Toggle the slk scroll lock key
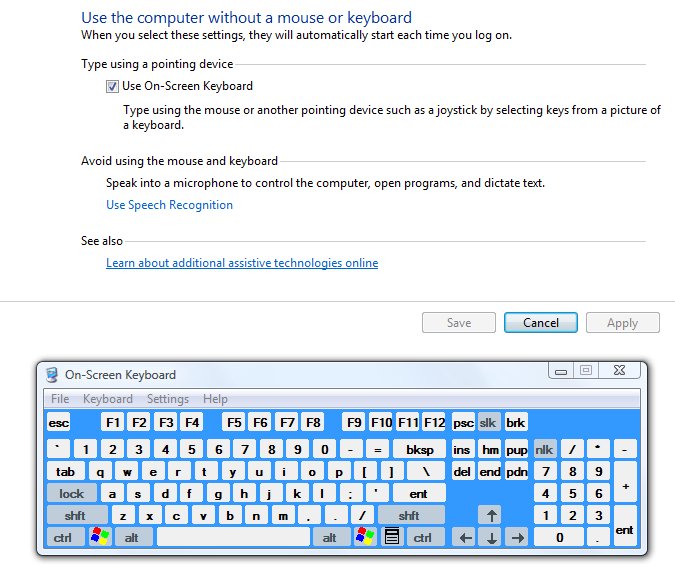This screenshot has width=675, height=567. (488, 422)
